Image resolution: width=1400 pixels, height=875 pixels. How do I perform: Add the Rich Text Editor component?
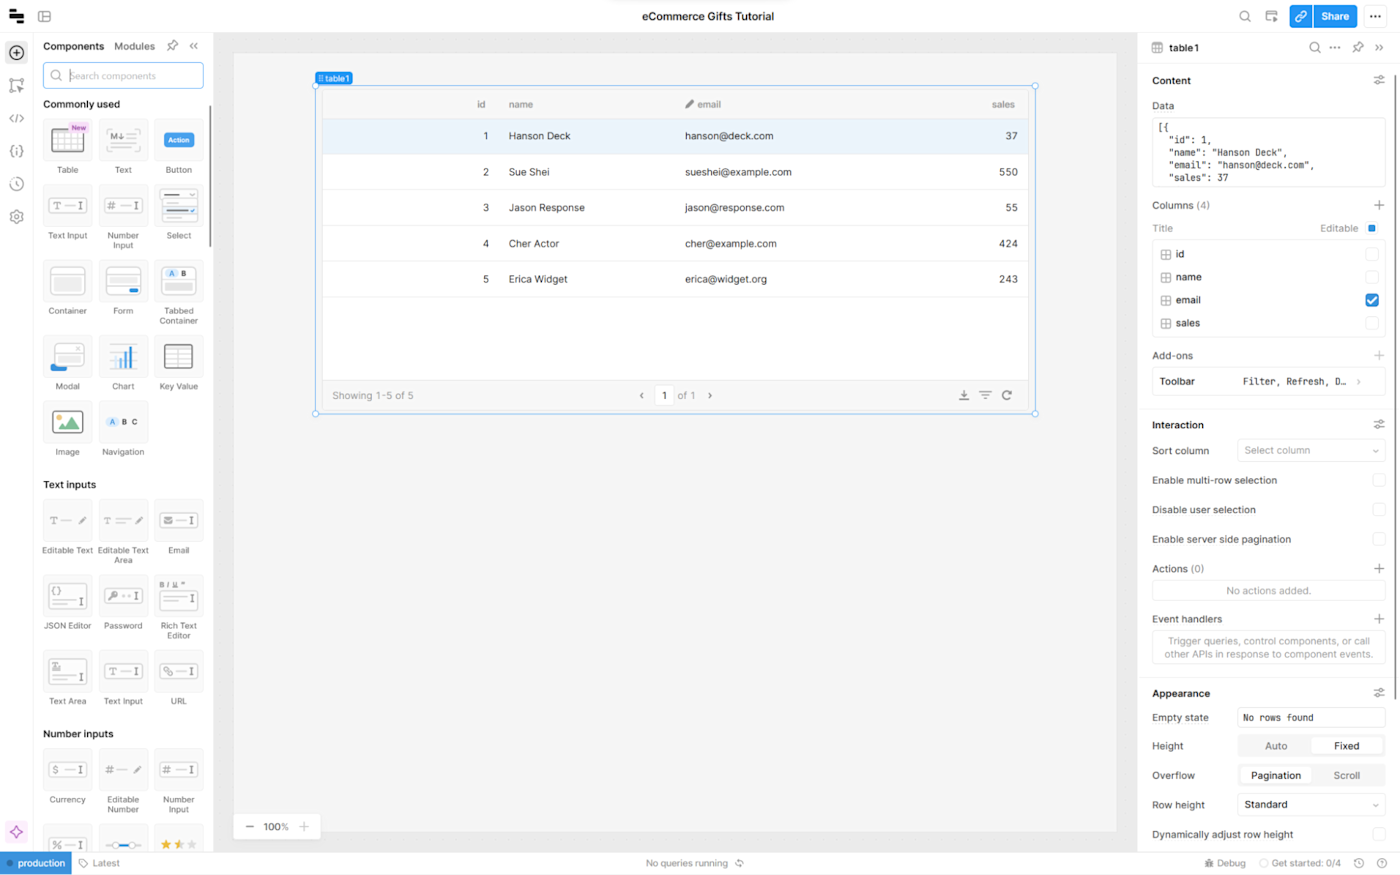pyautogui.click(x=179, y=607)
